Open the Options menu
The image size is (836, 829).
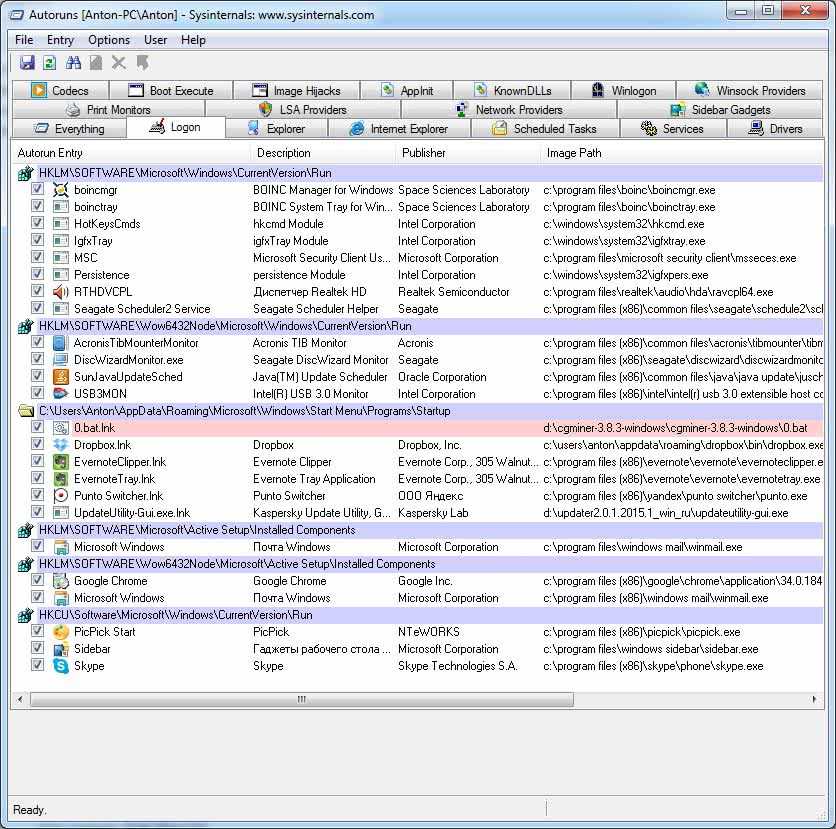(108, 40)
